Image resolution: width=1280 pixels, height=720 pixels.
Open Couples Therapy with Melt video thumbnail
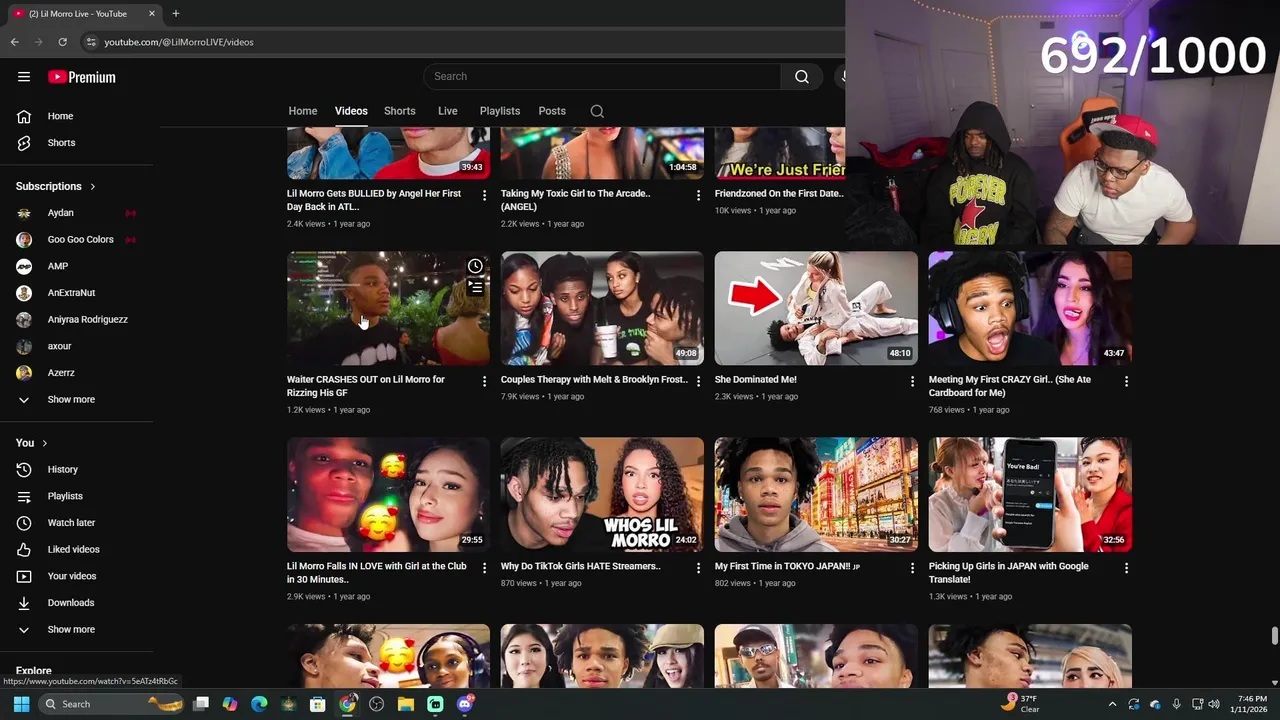tap(602, 308)
